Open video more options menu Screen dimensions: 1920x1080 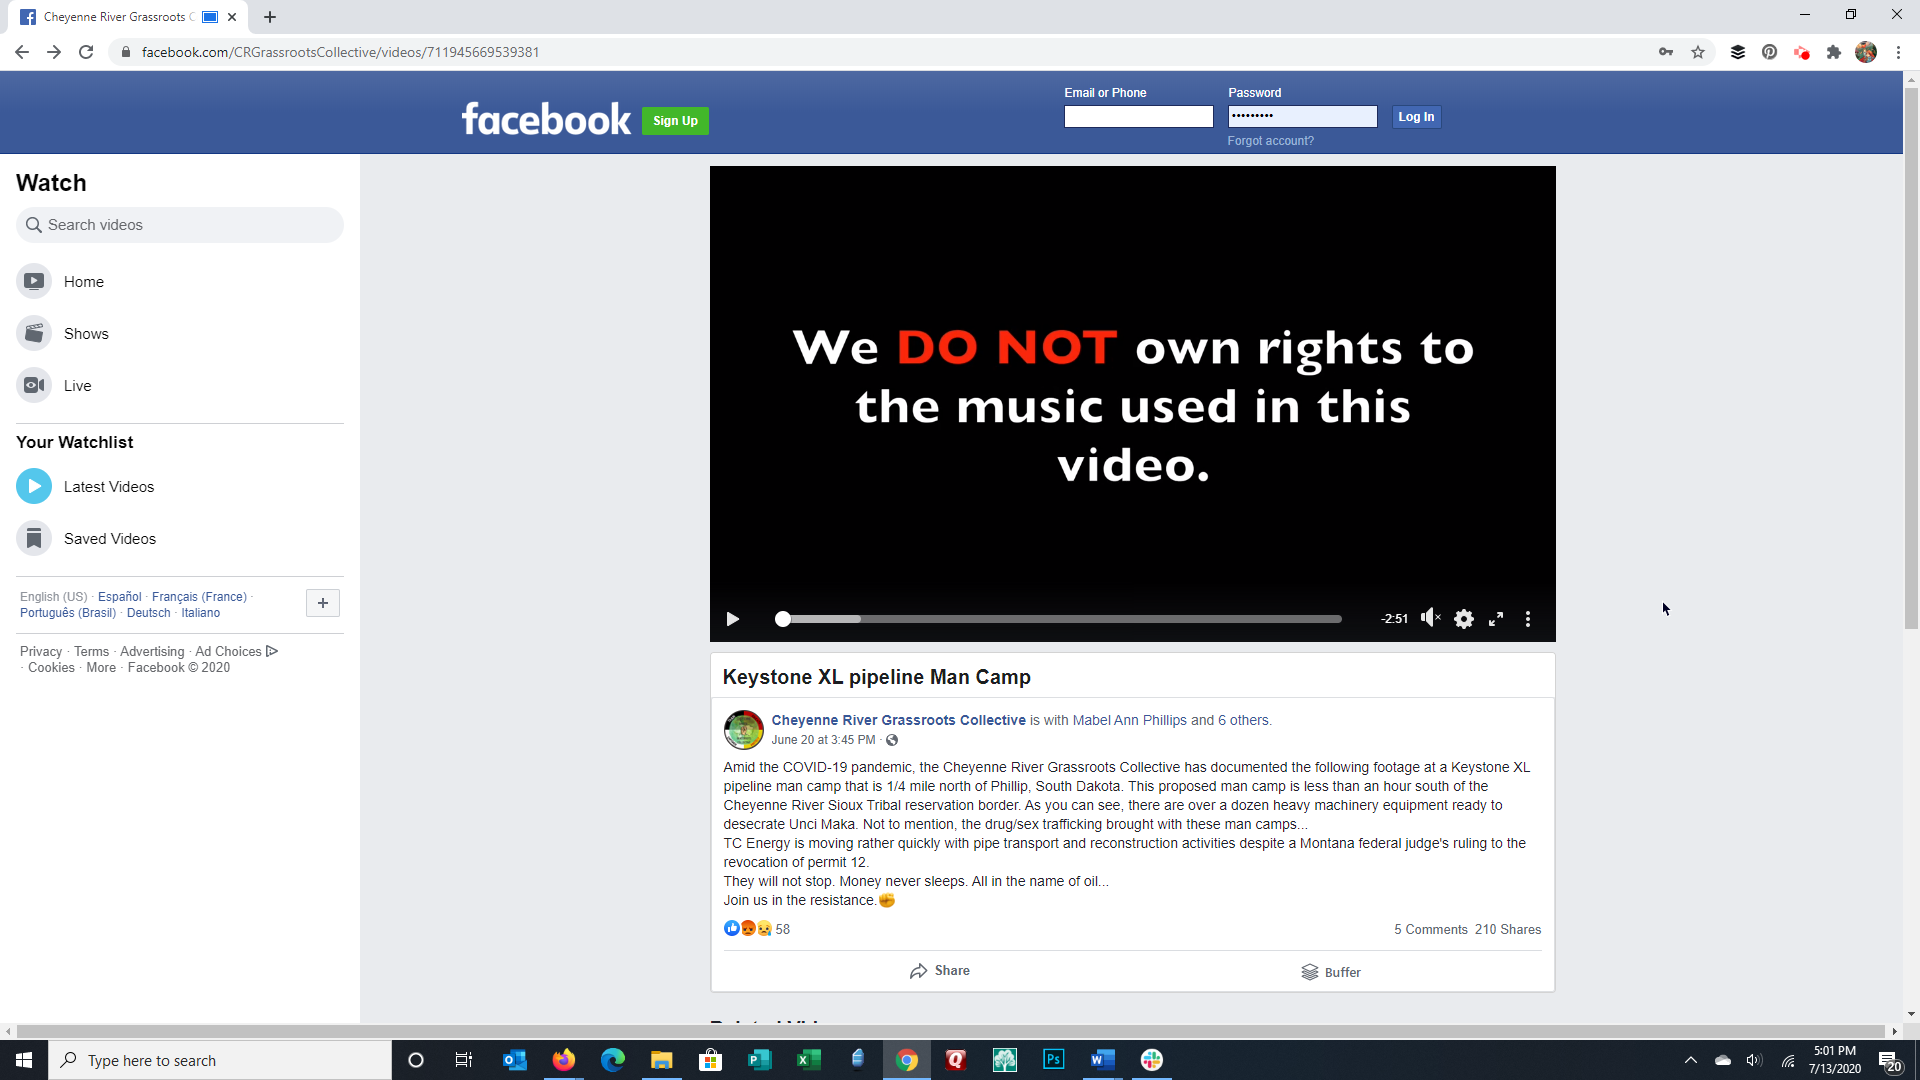tap(1528, 619)
